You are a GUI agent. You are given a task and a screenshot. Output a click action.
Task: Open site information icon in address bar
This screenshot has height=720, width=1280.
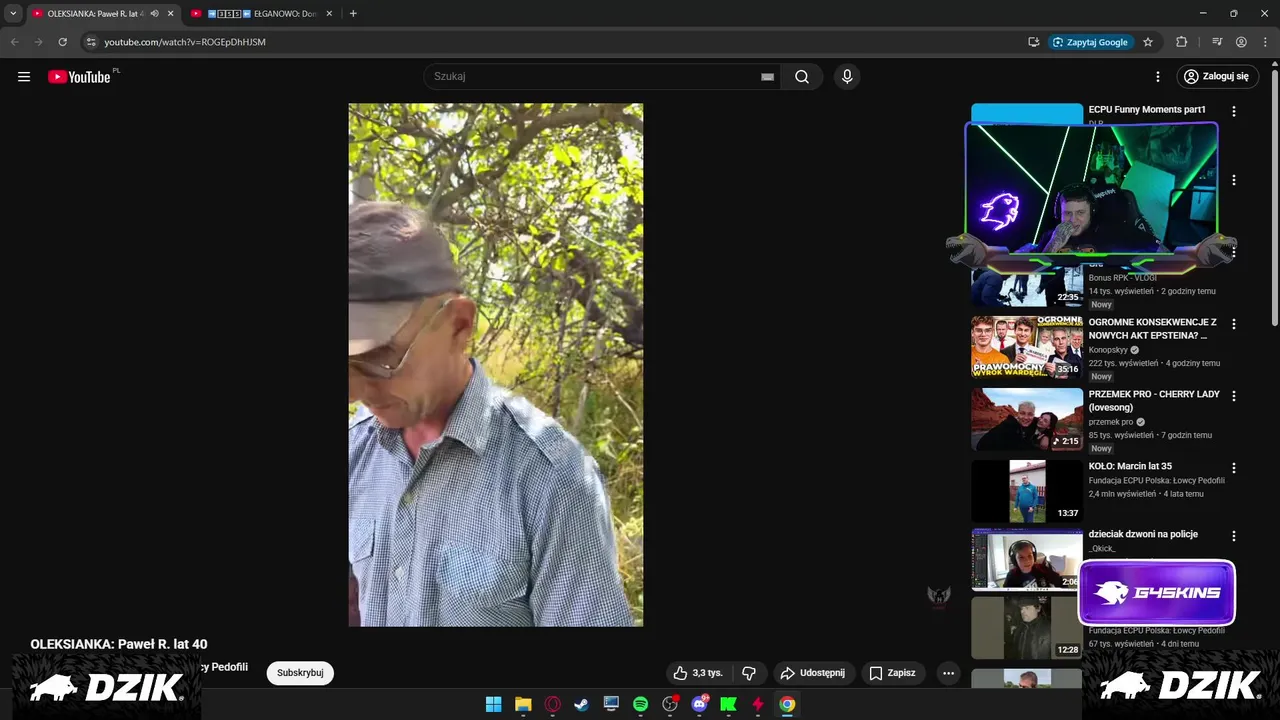[x=90, y=42]
